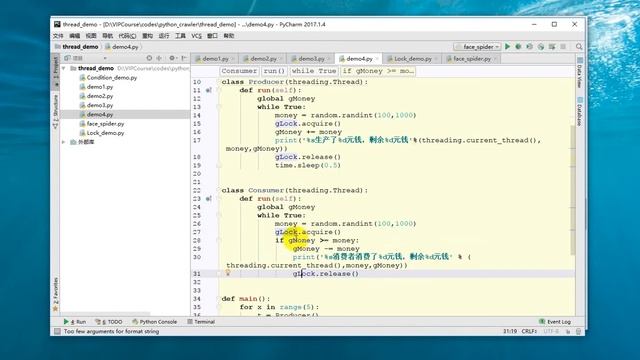Open the UTF-8 encoding selector in the status bar
Screen dimensions: 640x360
[551, 331]
